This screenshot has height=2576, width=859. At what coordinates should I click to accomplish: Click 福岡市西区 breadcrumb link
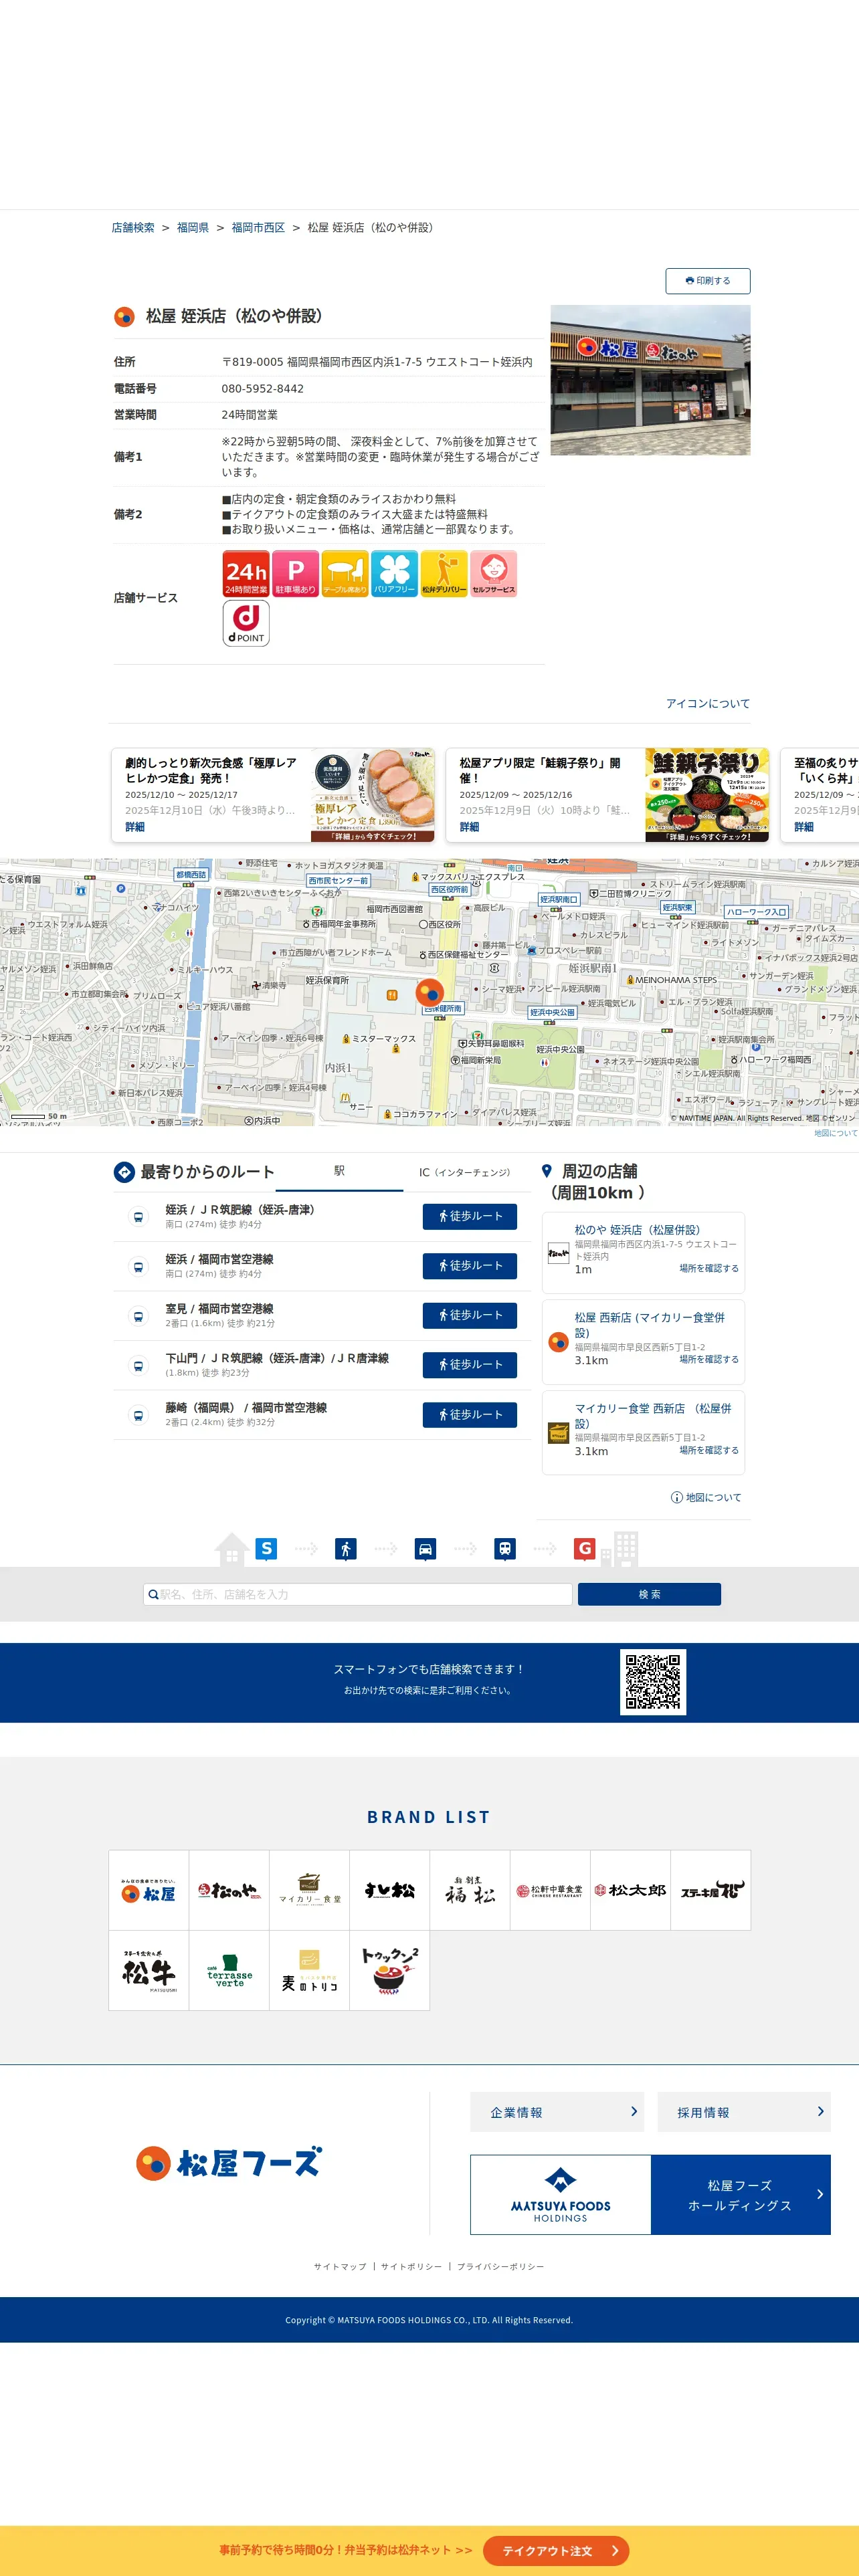click(258, 228)
